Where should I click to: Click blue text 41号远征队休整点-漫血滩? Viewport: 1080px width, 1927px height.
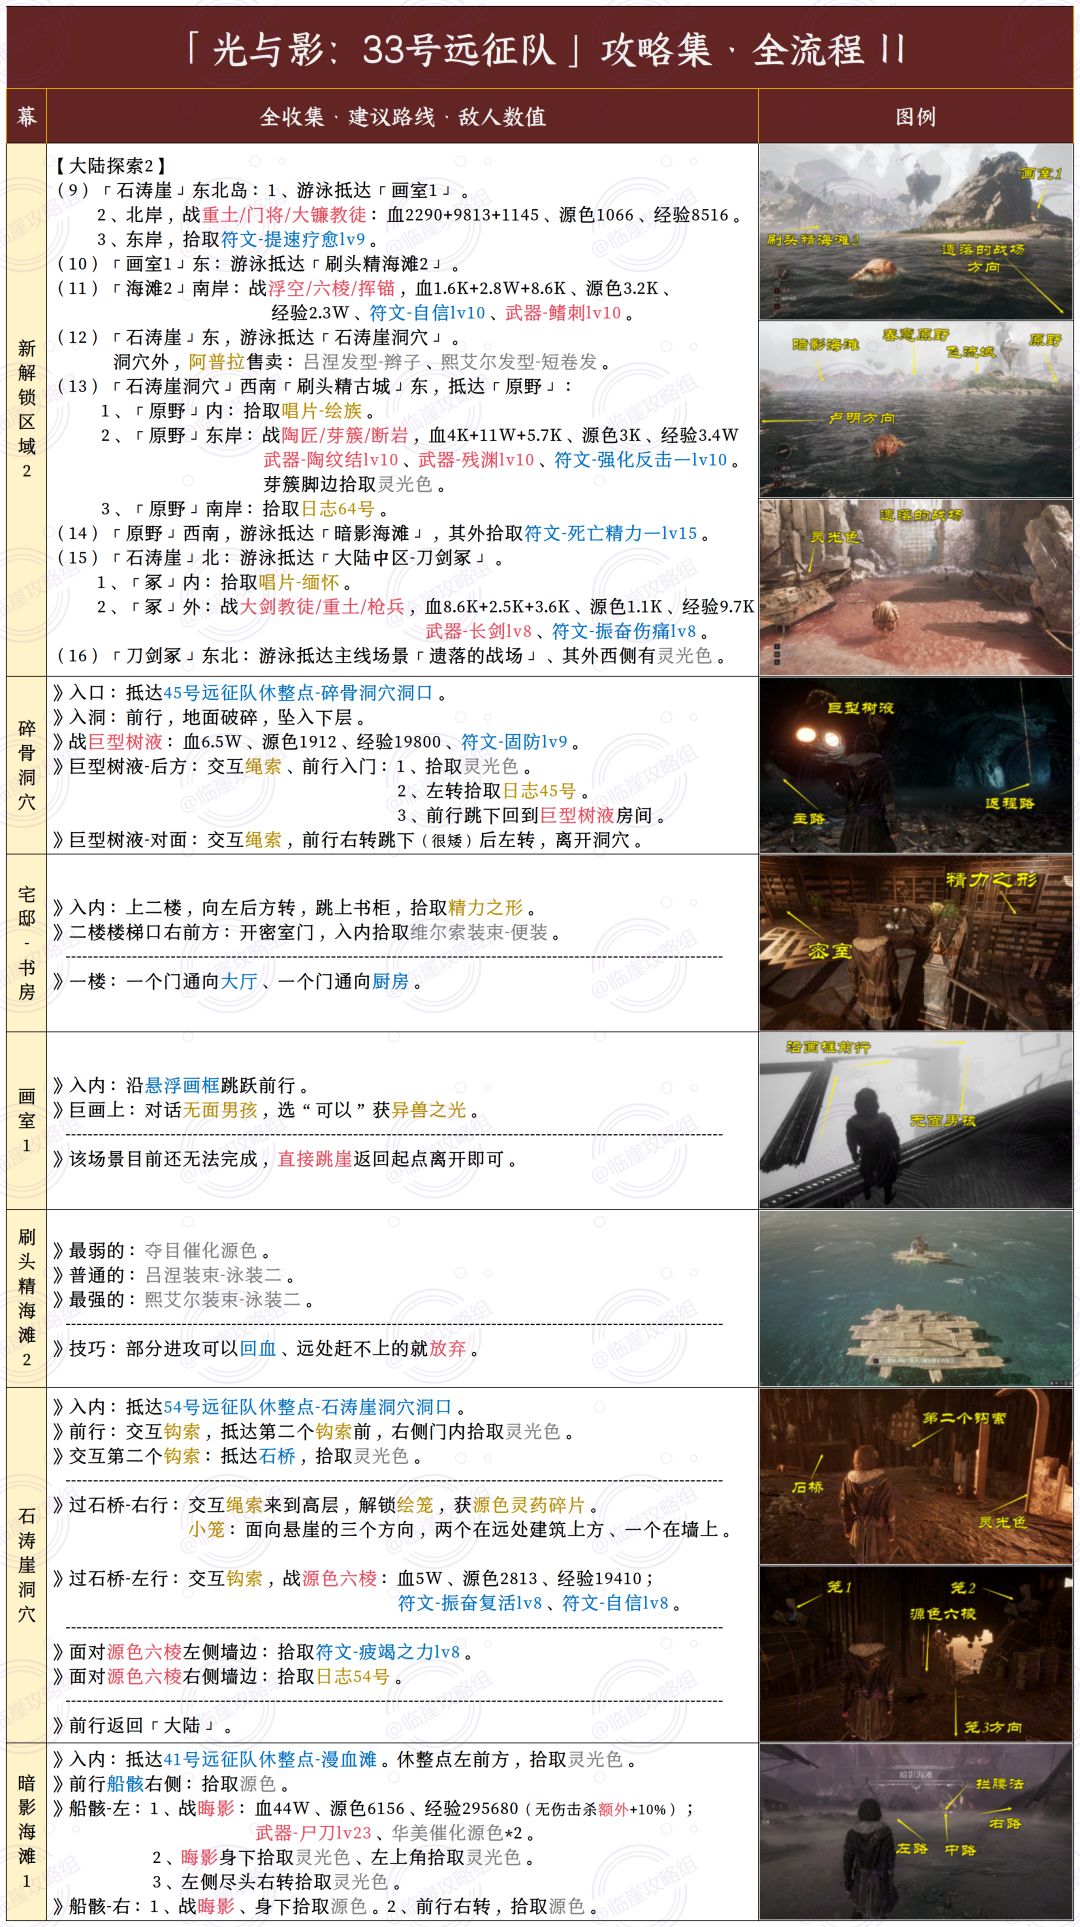coord(270,1760)
